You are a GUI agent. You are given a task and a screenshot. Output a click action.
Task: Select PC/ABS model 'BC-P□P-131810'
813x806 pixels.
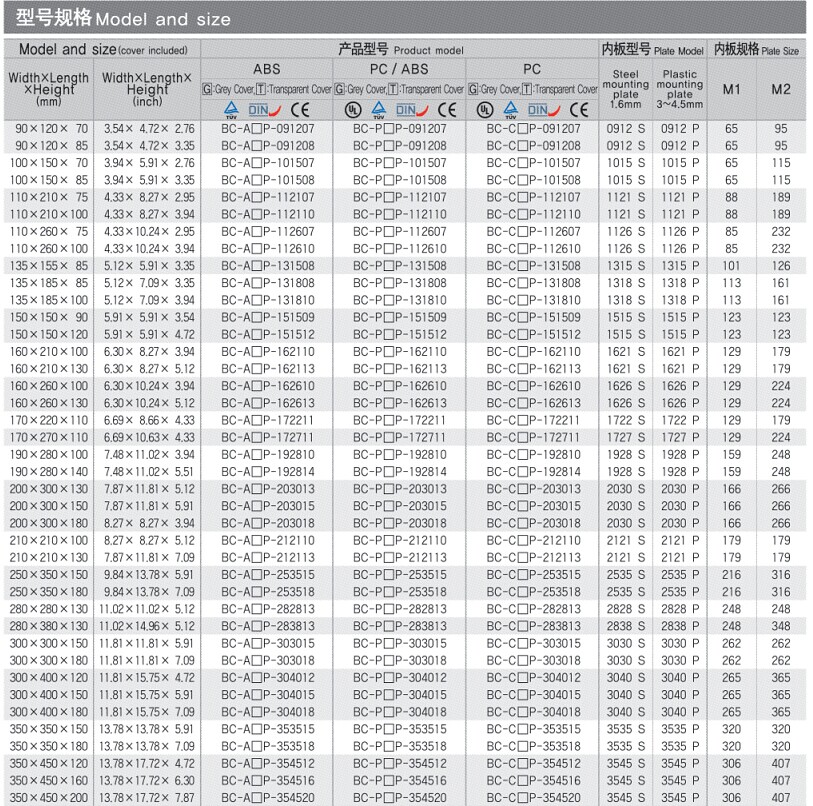[399, 300]
